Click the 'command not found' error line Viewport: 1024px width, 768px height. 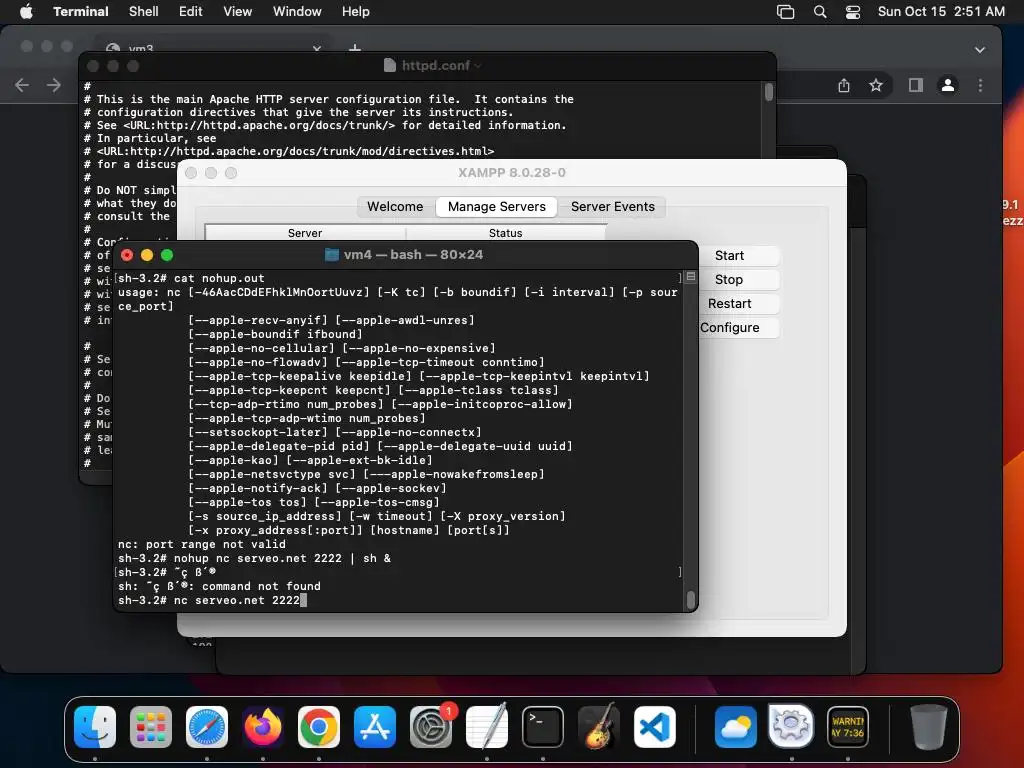[x=219, y=586]
